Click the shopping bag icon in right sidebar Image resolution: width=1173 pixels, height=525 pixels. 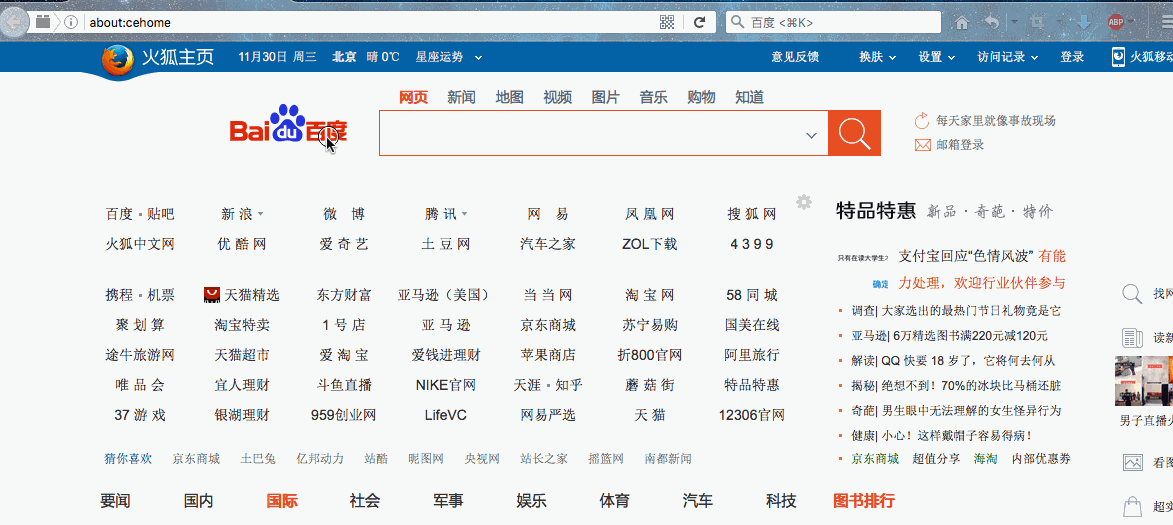1133,507
